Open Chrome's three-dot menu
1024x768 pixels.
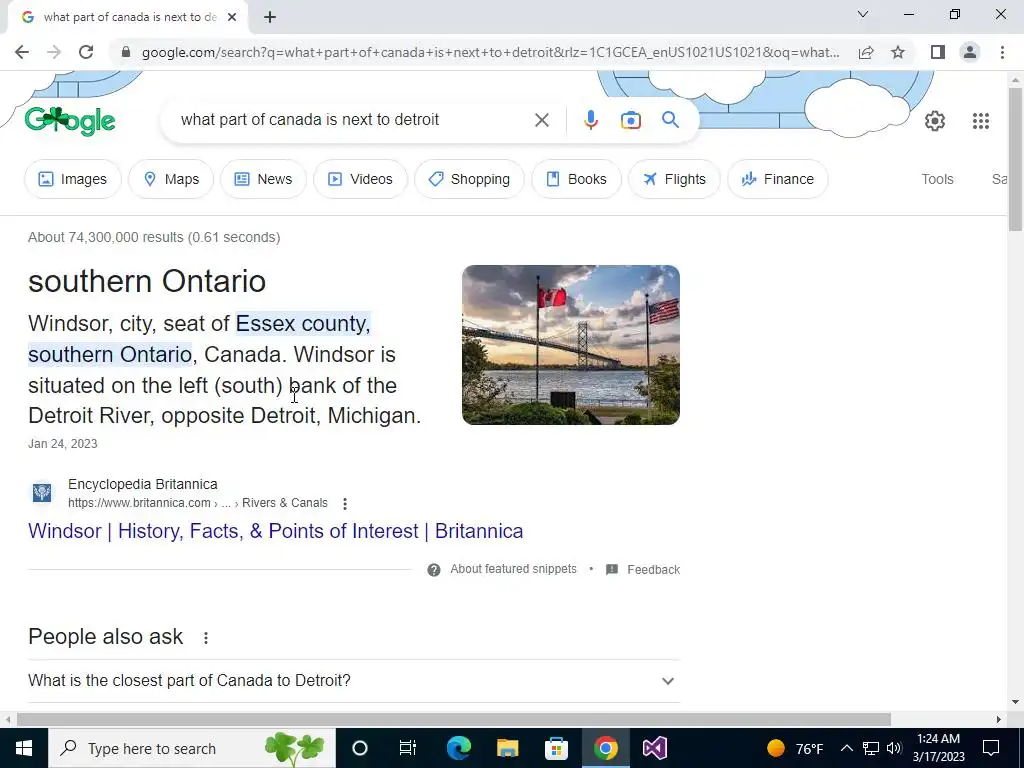[1002, 52]
